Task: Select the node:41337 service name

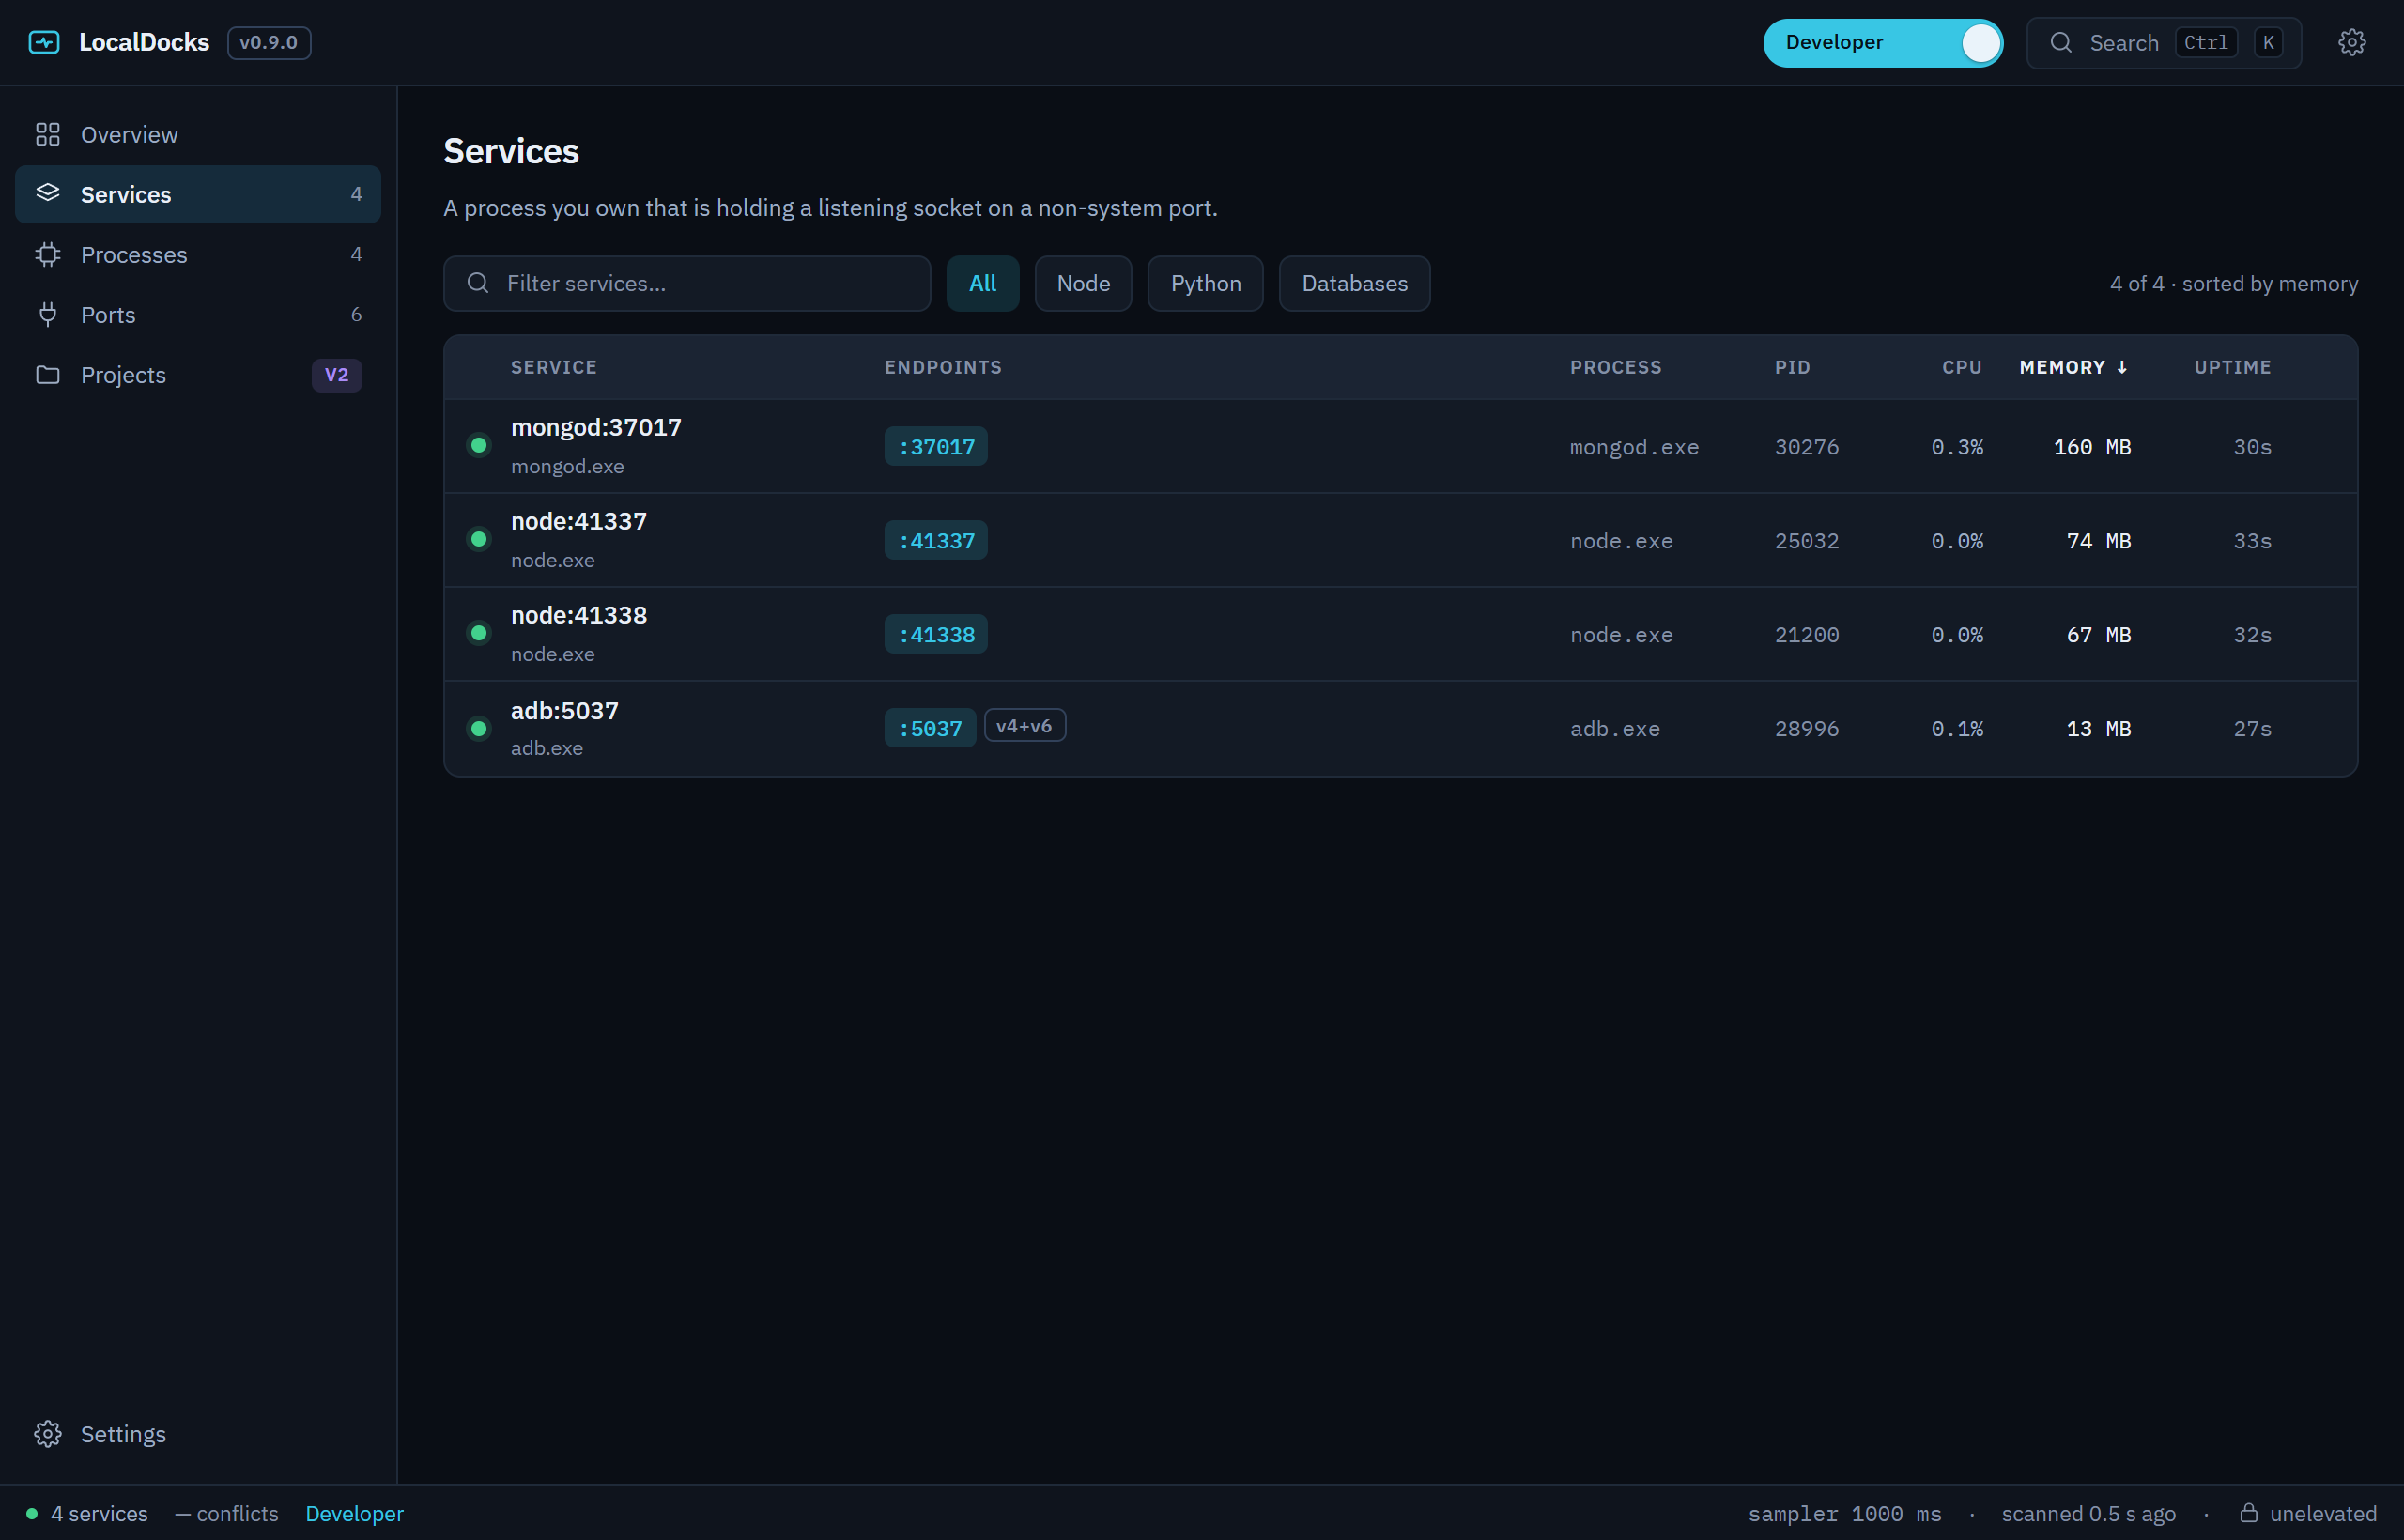Action: click(578, 521)
